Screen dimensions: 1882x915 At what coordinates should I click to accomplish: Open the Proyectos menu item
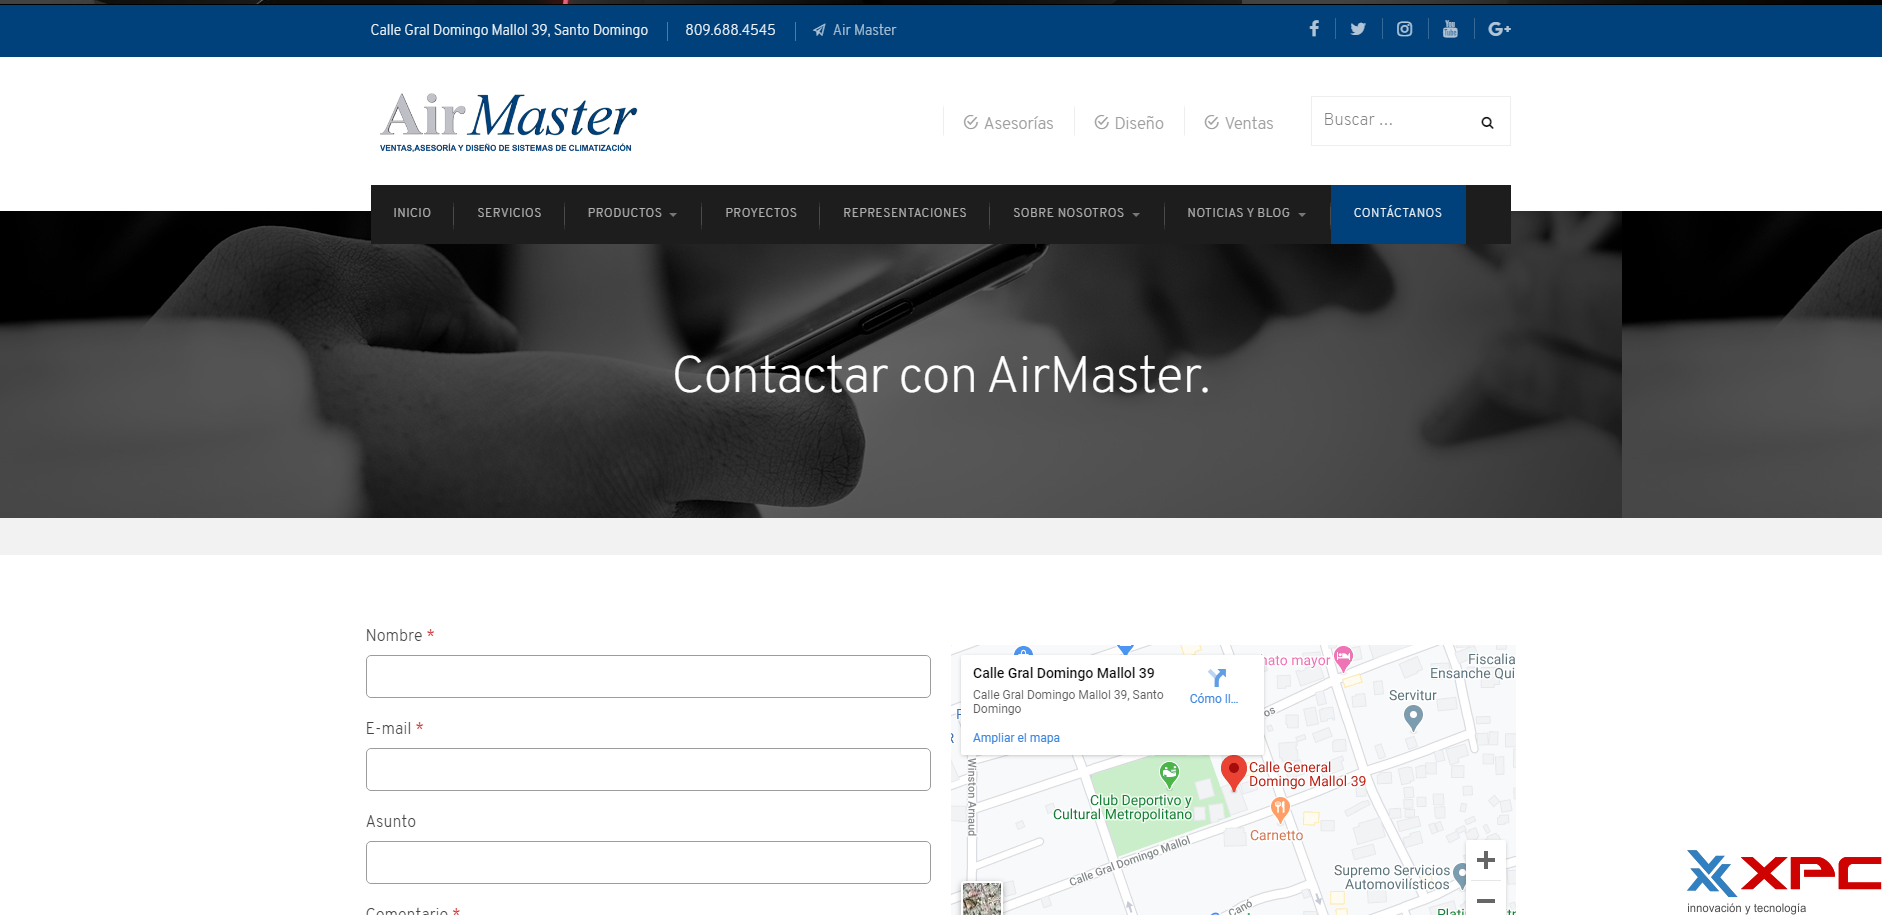(x=761, y=213)
